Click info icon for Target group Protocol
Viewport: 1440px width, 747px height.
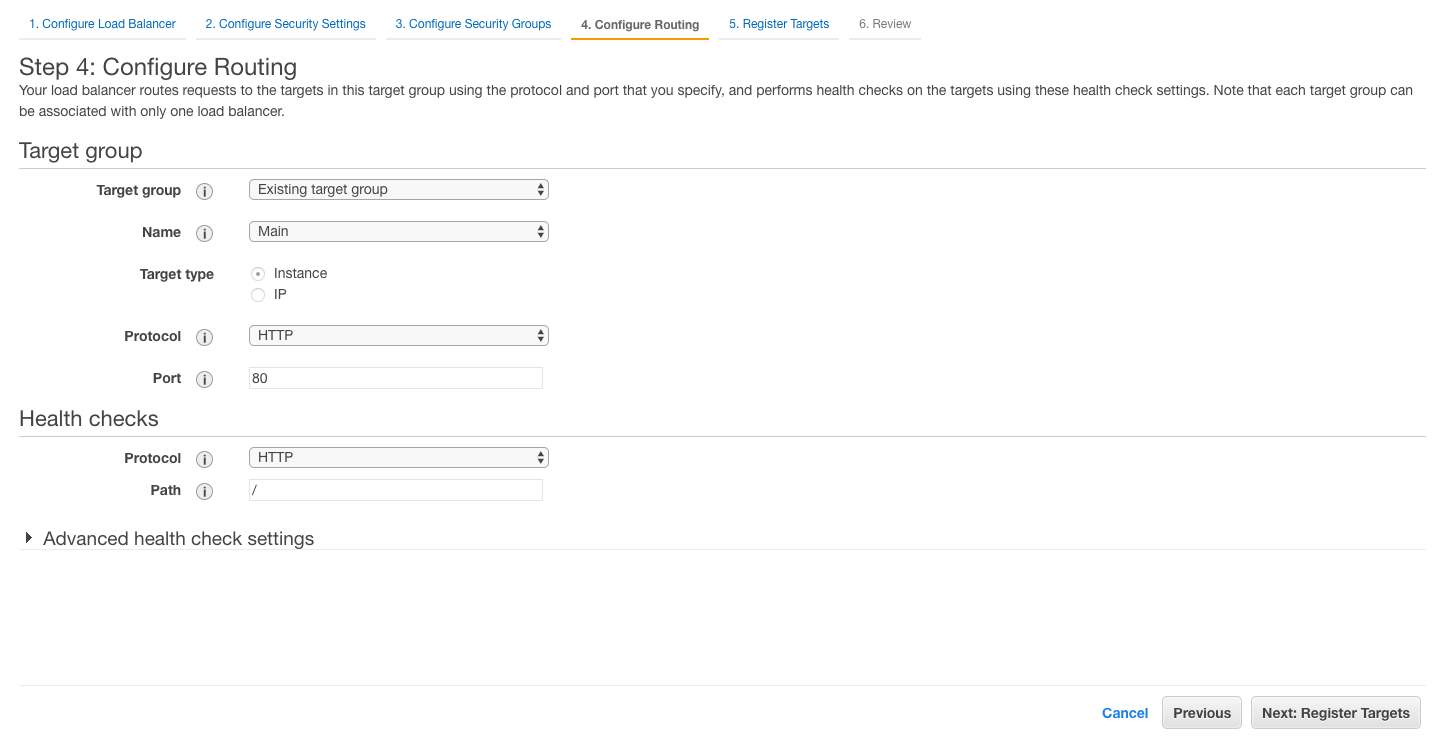pyautogui.click(x=204, y=337)
